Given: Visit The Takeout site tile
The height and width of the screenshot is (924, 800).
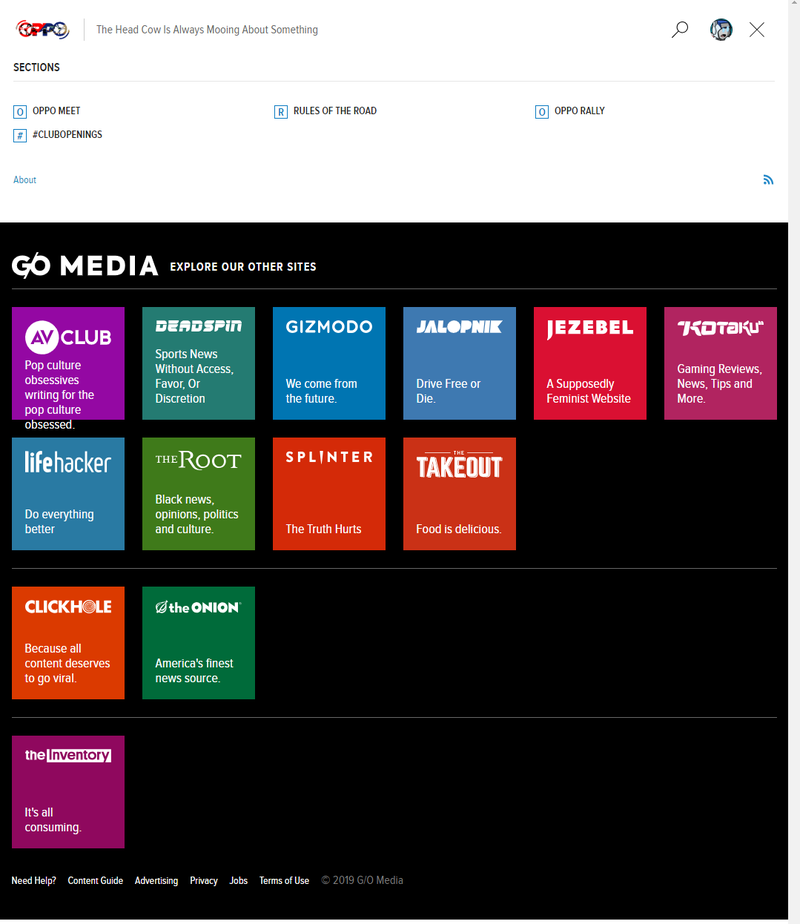Looking at the screenshot, I should (x=459, y=494).
